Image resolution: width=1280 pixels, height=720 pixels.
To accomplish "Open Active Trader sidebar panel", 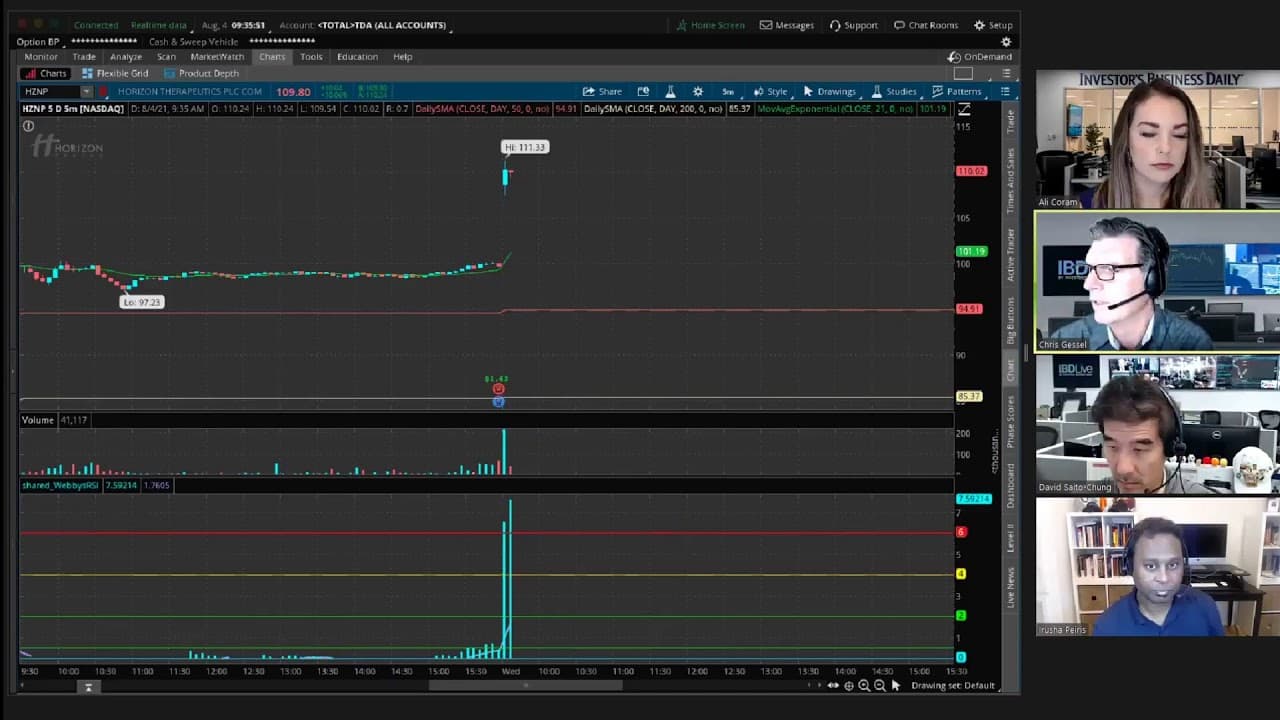I will [x=1010, y=255].
